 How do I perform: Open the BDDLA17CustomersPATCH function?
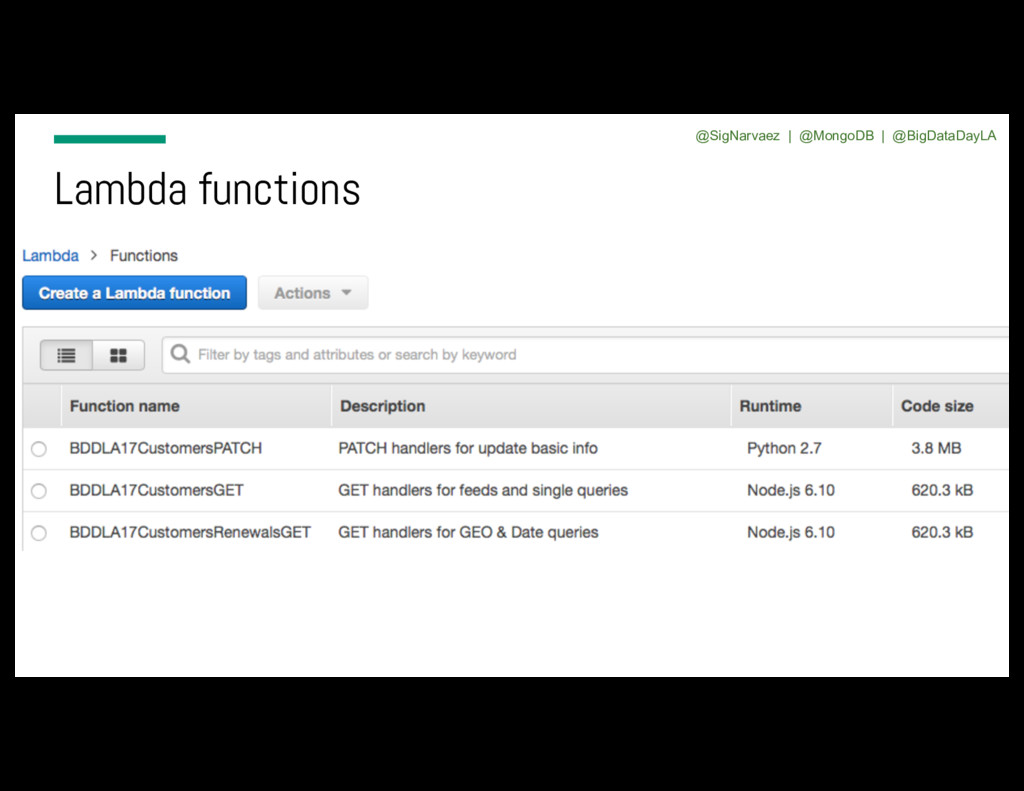click(165, 448)
